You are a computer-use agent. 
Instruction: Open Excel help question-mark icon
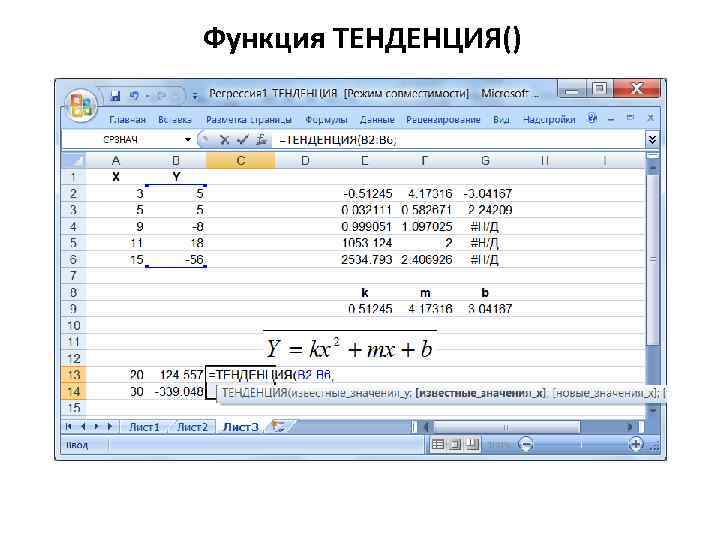(592, 119)
